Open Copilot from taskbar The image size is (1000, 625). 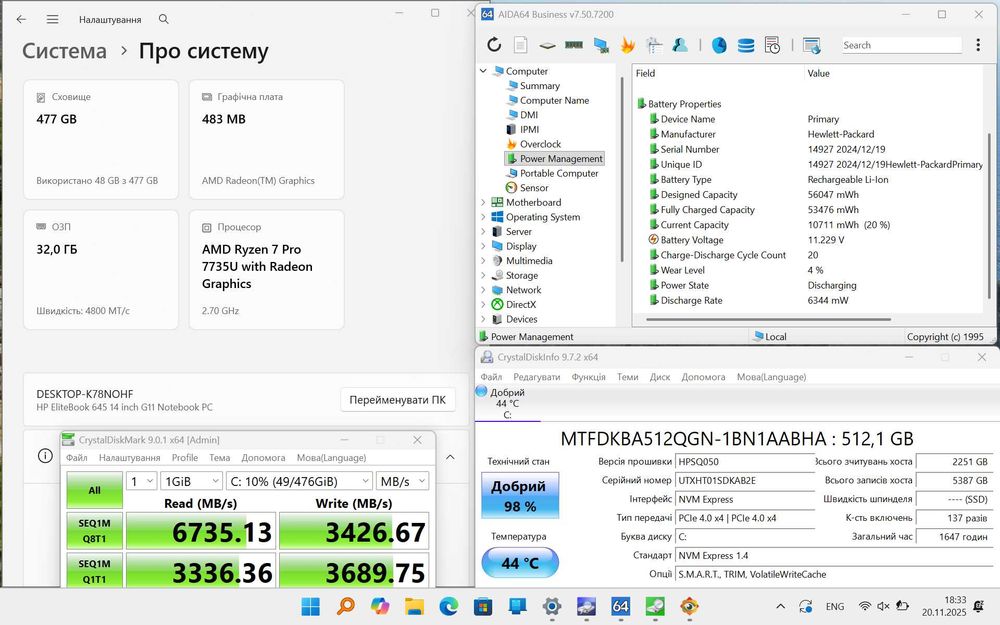[379, 606]
